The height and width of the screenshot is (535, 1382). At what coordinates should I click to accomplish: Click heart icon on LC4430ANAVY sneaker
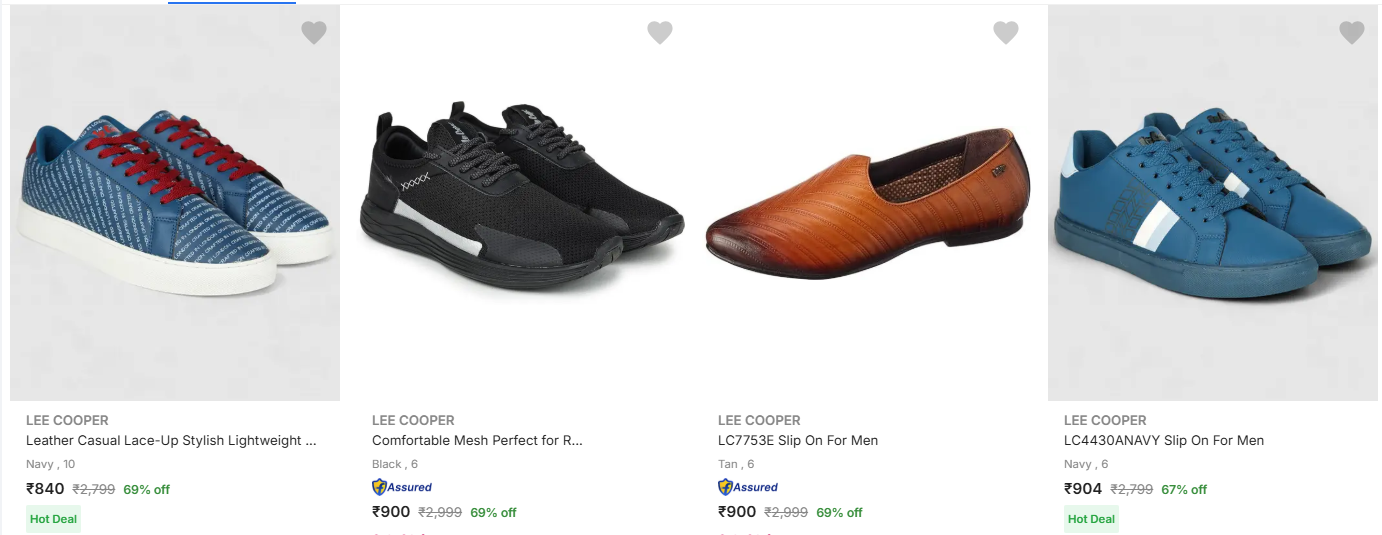[x=1352, y=33]
